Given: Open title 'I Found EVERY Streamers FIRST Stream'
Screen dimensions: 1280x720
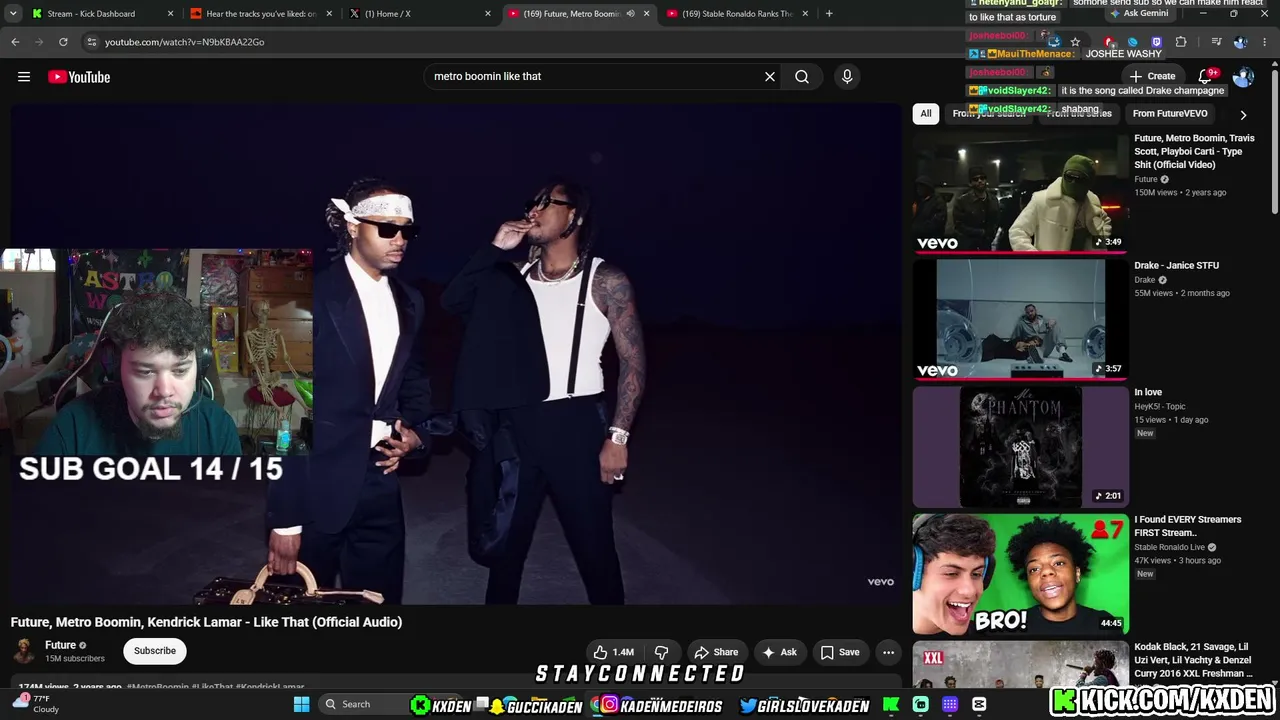Looking at the screenshot, I should coord(1188,526).
